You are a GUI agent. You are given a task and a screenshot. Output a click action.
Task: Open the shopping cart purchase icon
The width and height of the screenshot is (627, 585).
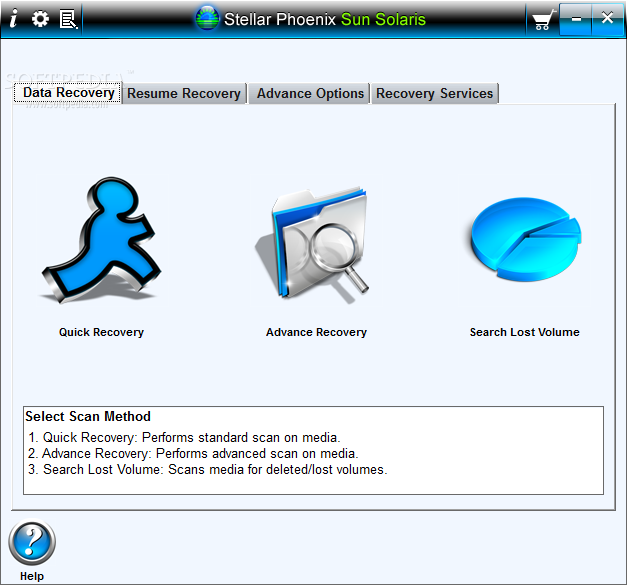point(544,20)
